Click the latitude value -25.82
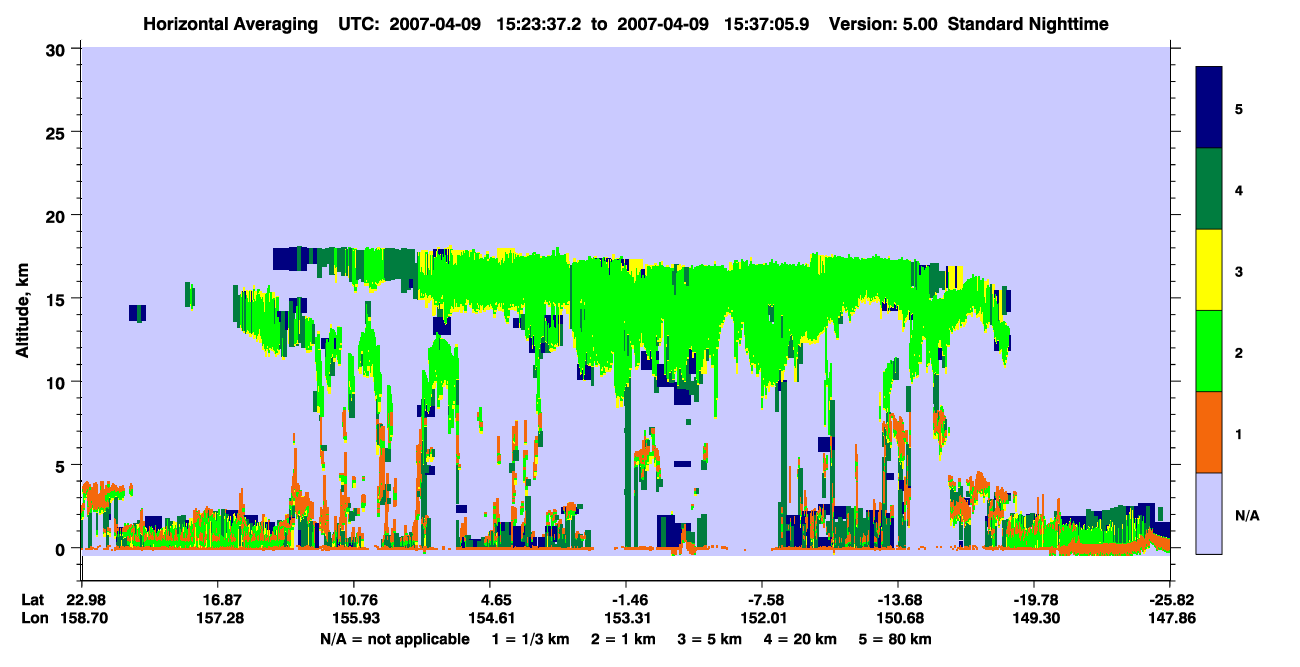The width and height of the screenshot is (1300, 667). coord(1167,600)
